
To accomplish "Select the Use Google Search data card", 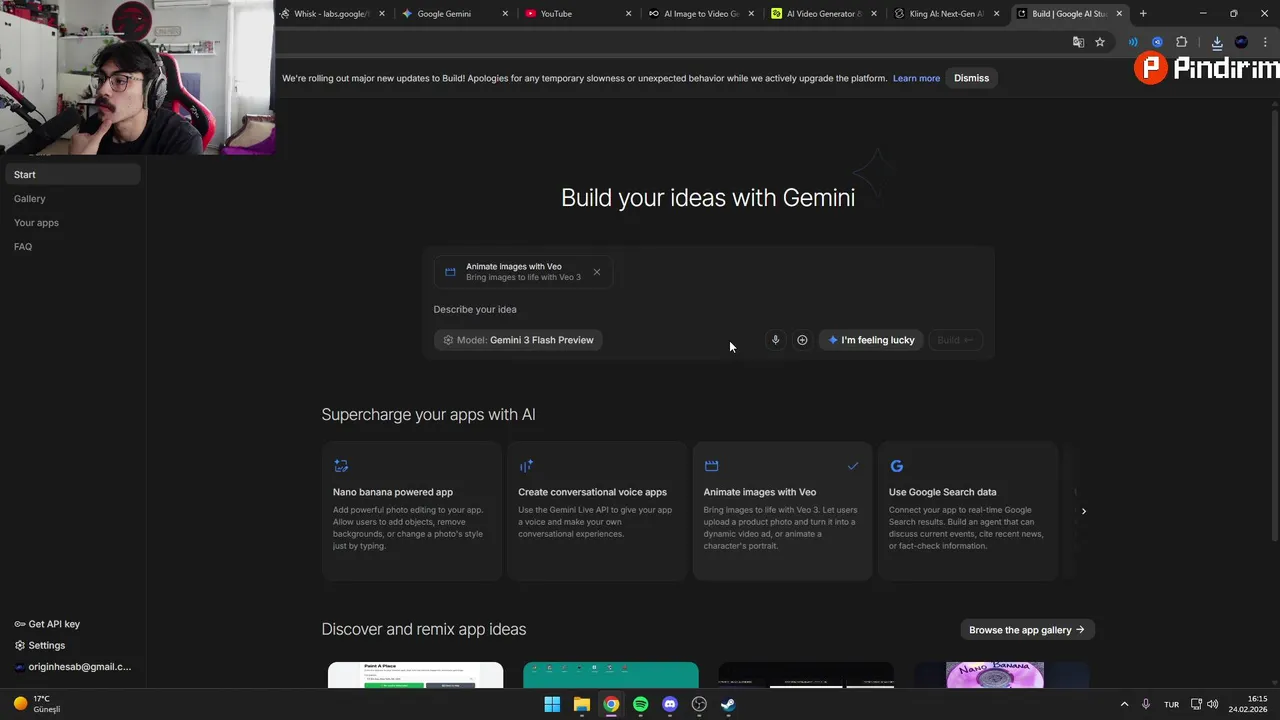I will point(967,511).
